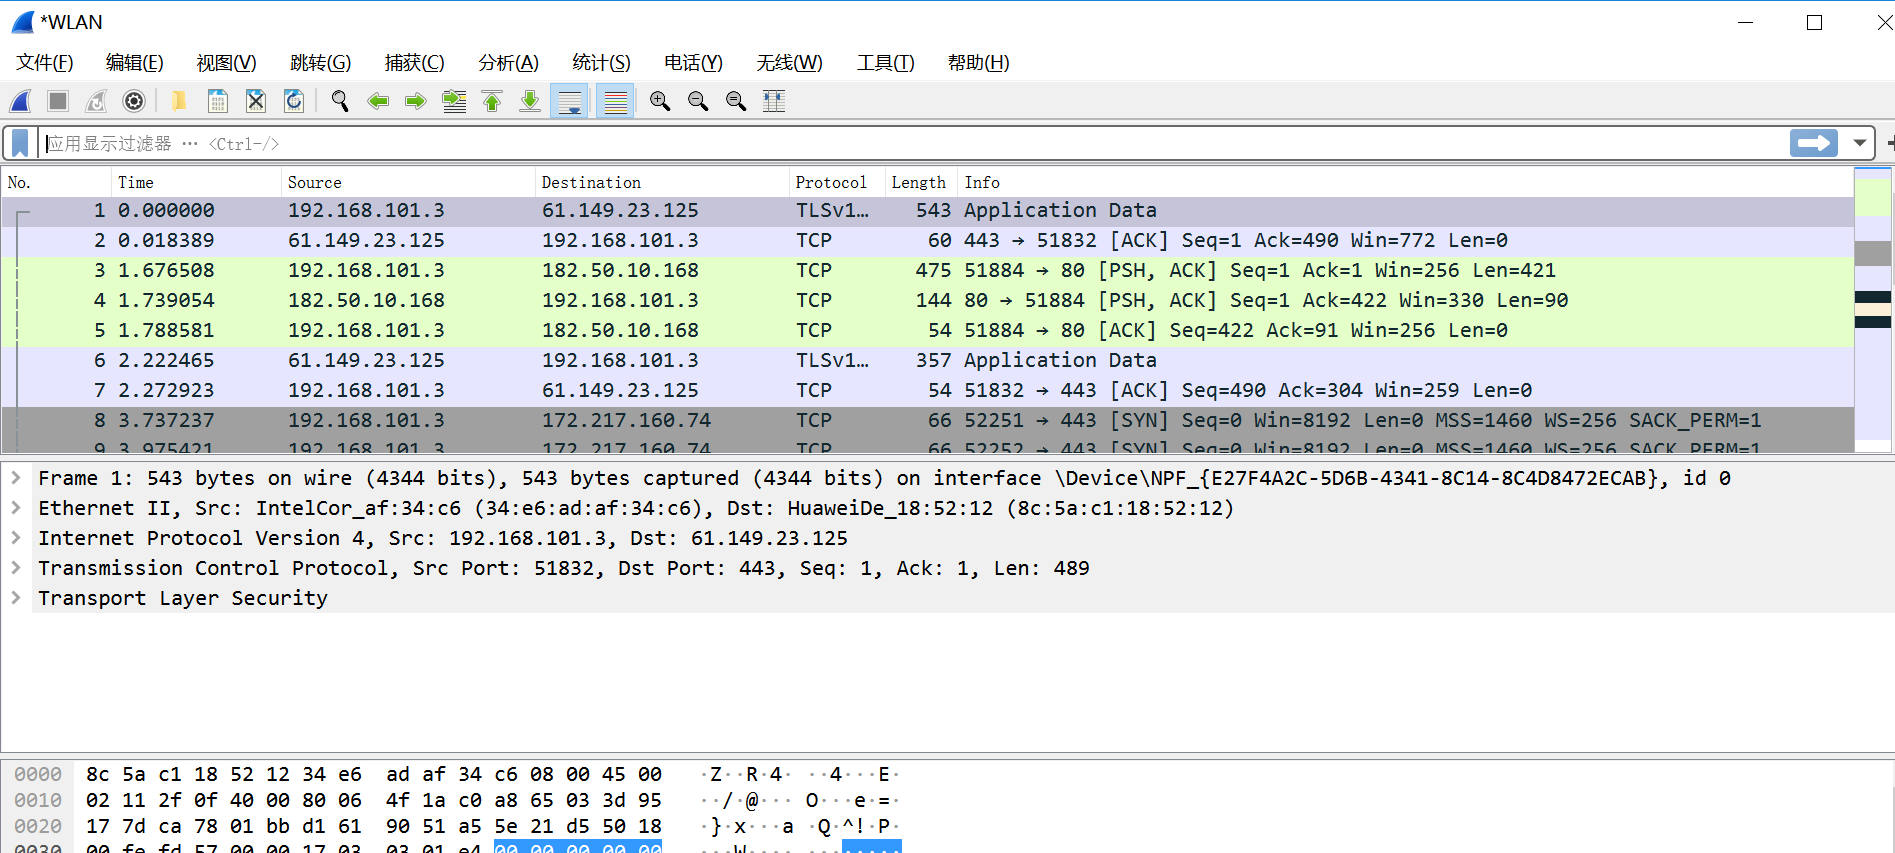Go to previous packet arrow
1895x853 pixels.
[378, 101]
